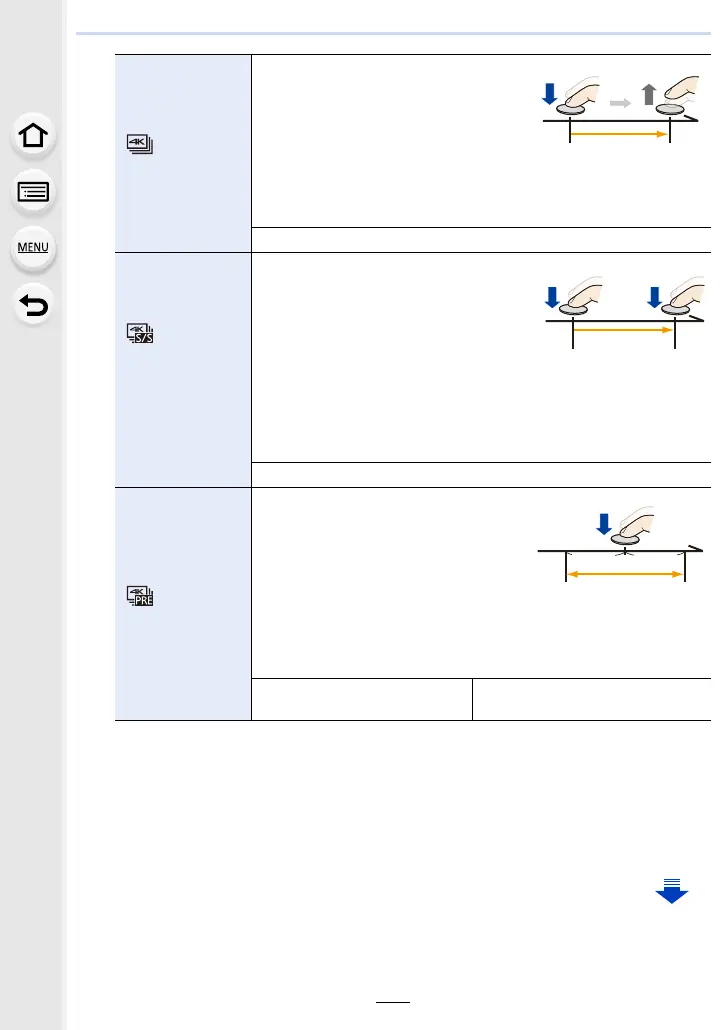
Task: Select the 4K Burst mode icon
Action: (140, 144)
